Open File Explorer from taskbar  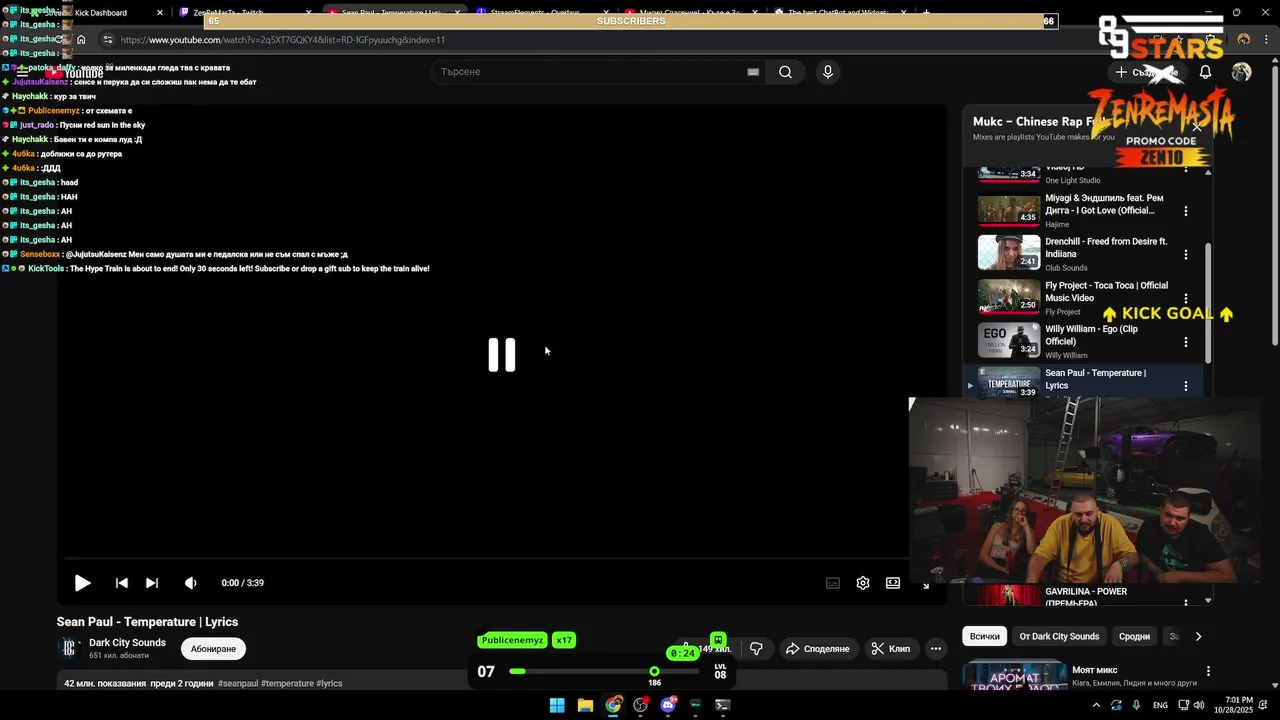[585, 705]
